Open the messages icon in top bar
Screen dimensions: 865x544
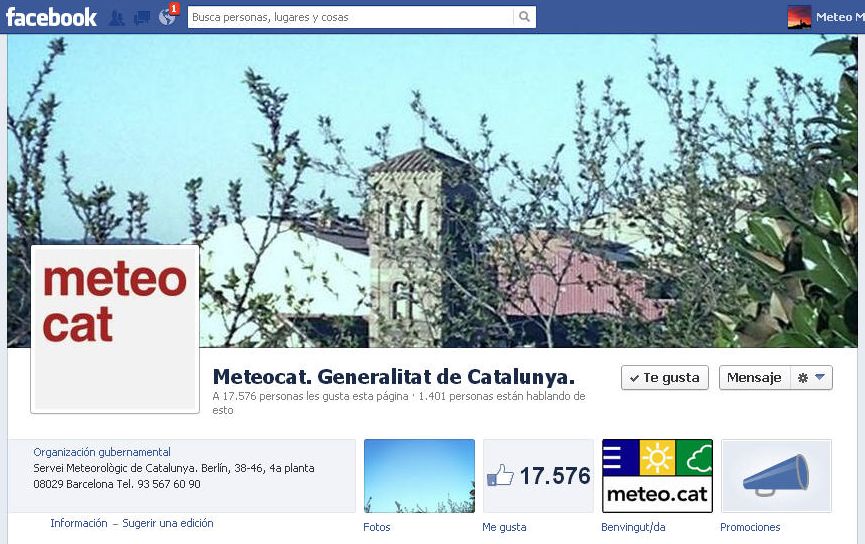(x=142, y=18)
